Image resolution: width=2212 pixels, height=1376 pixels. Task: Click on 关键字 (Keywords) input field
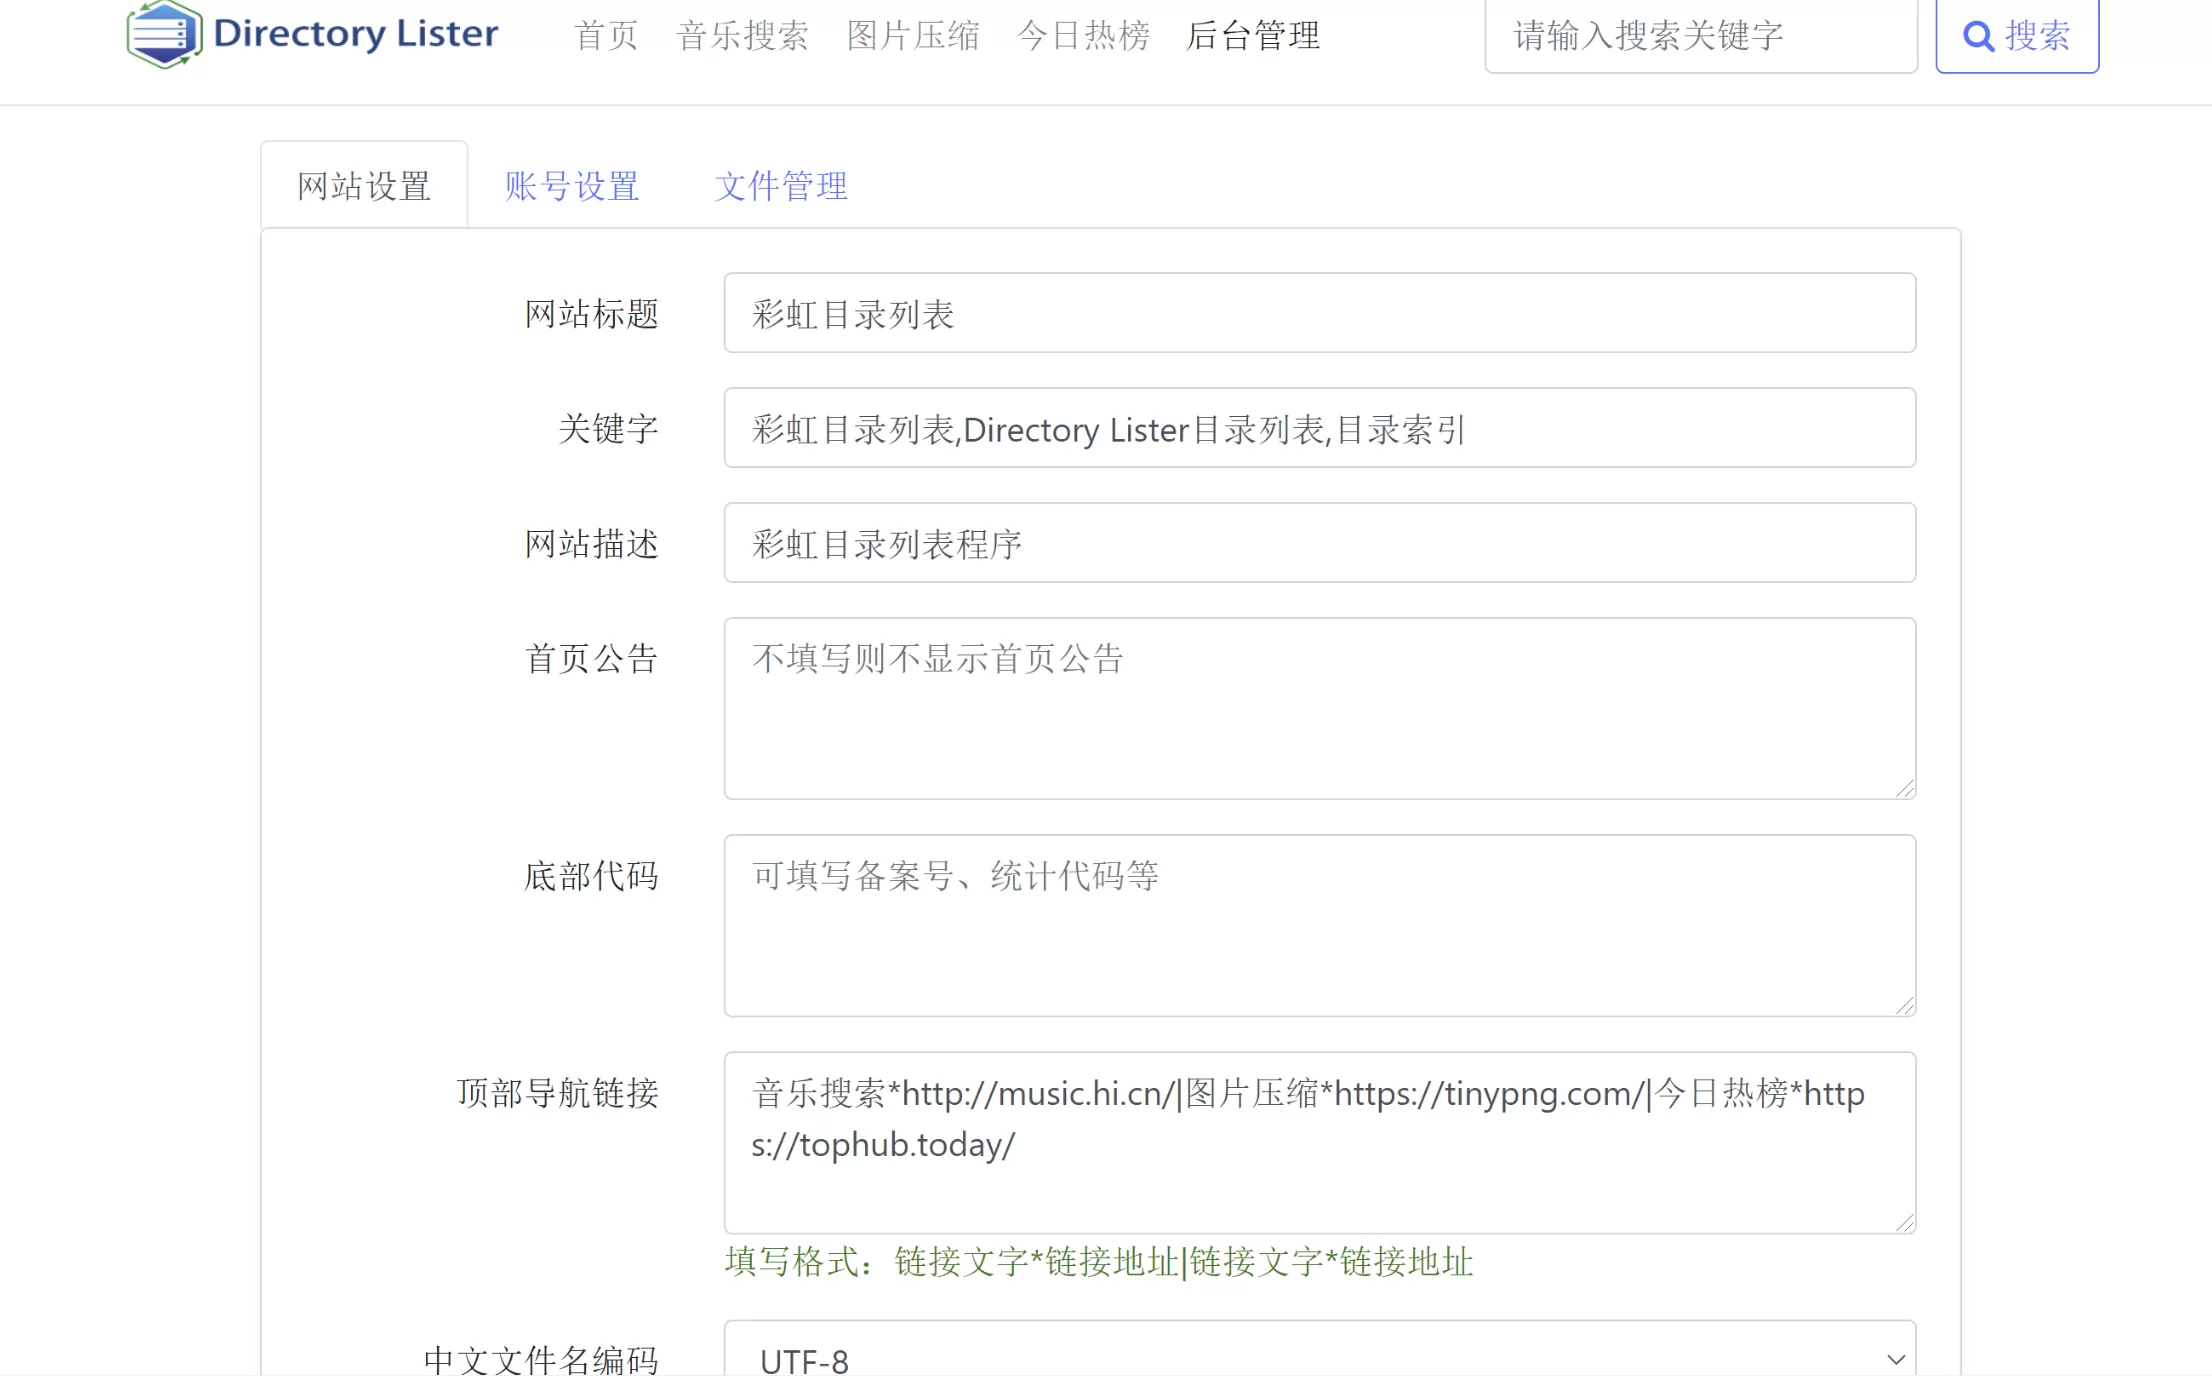pyautogui.click(x=1320, y=428)
